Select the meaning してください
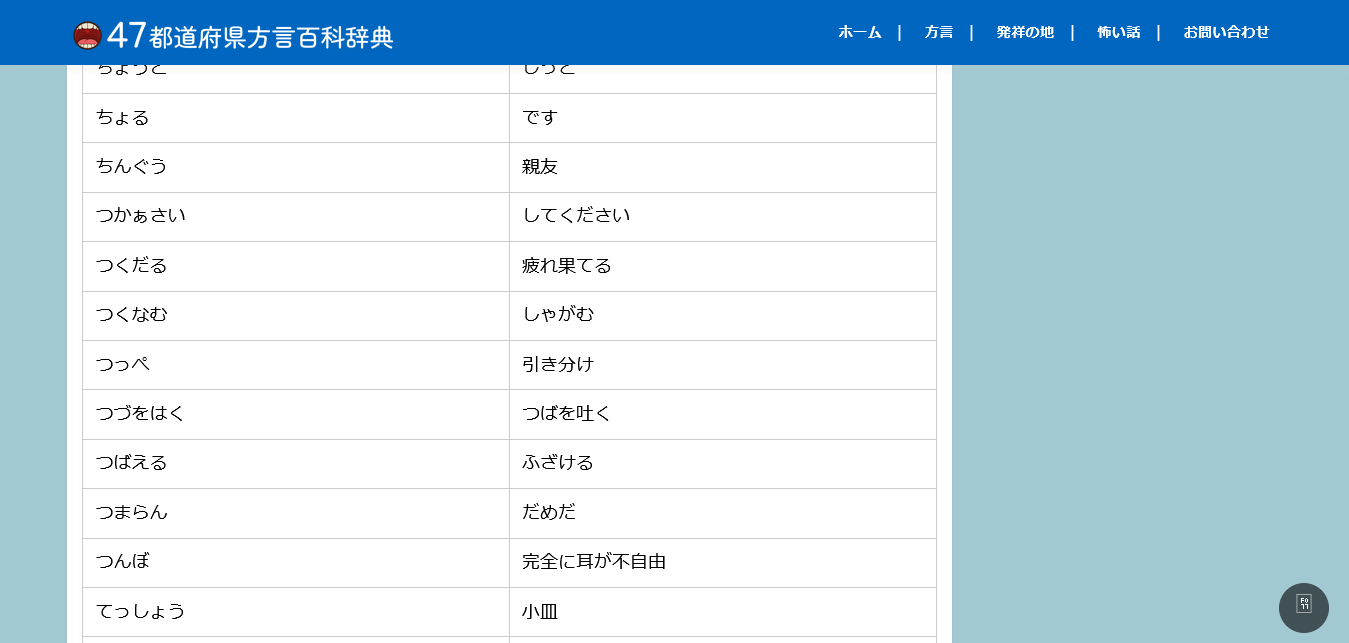This screenshot has height=643, width=1349. tap(576, 216)
